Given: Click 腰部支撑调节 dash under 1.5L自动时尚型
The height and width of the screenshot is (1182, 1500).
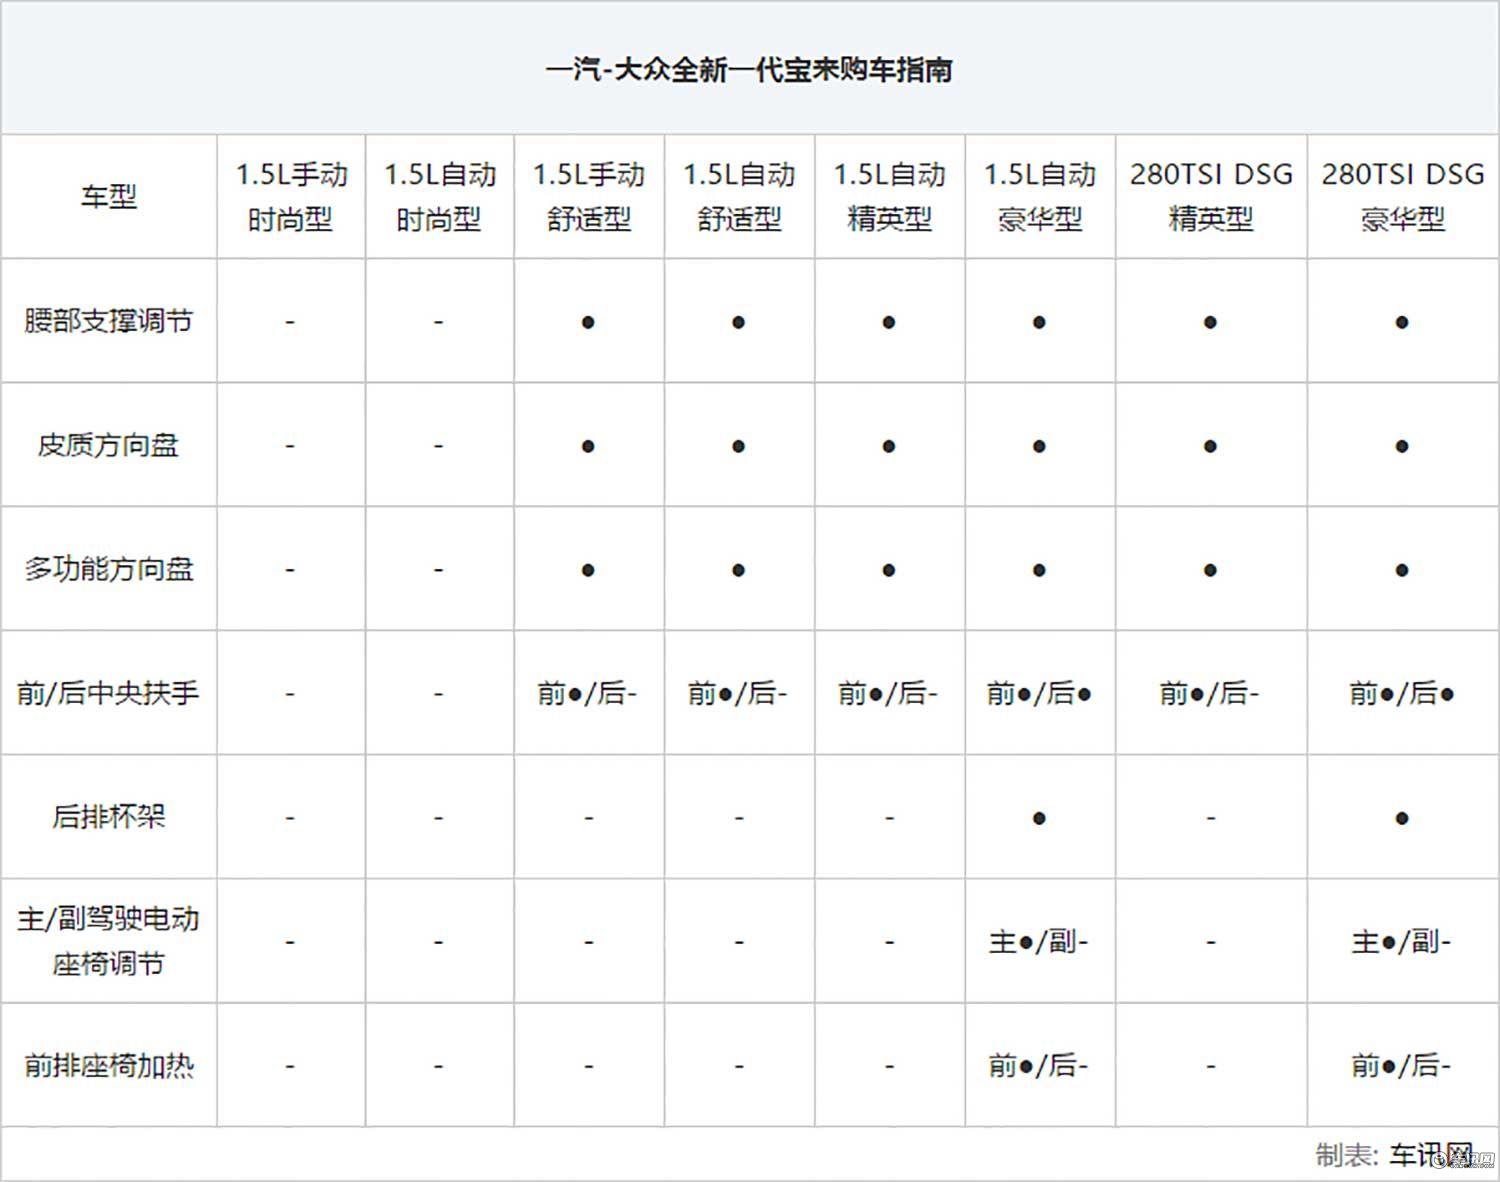Looking at the screenshot, I should (439, 322).
